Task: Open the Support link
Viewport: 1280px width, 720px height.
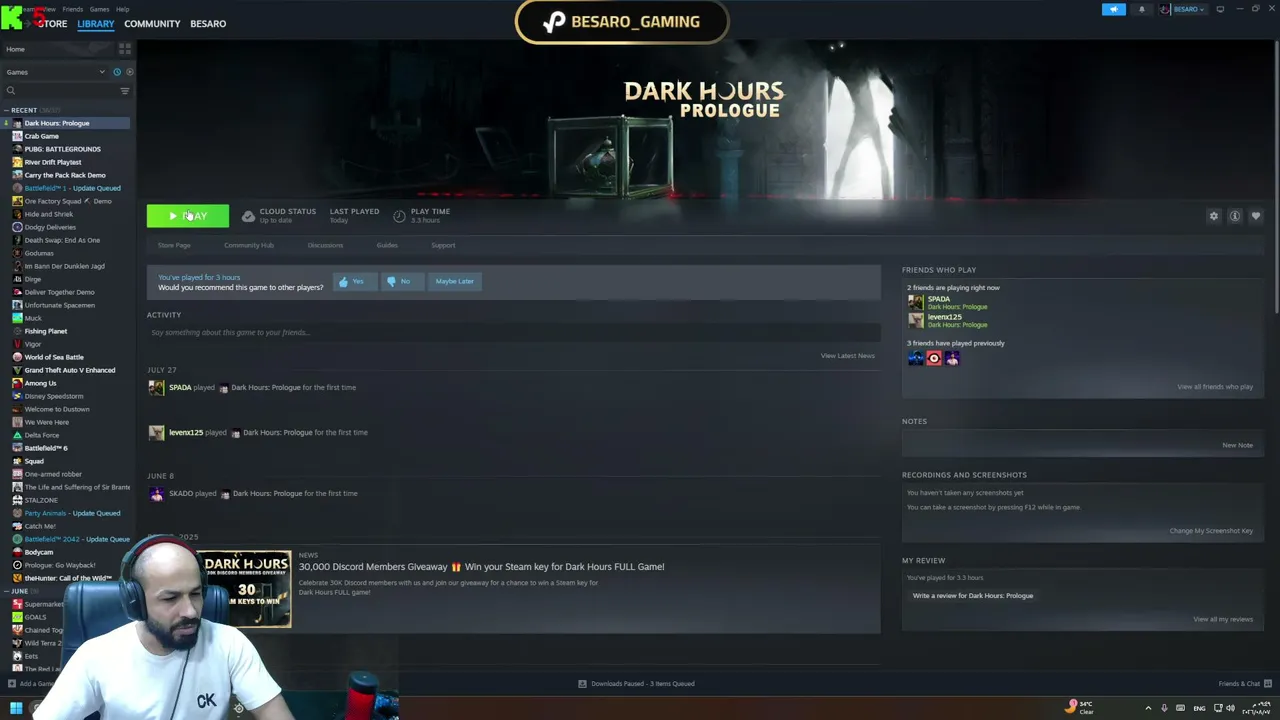Action: 443,245
